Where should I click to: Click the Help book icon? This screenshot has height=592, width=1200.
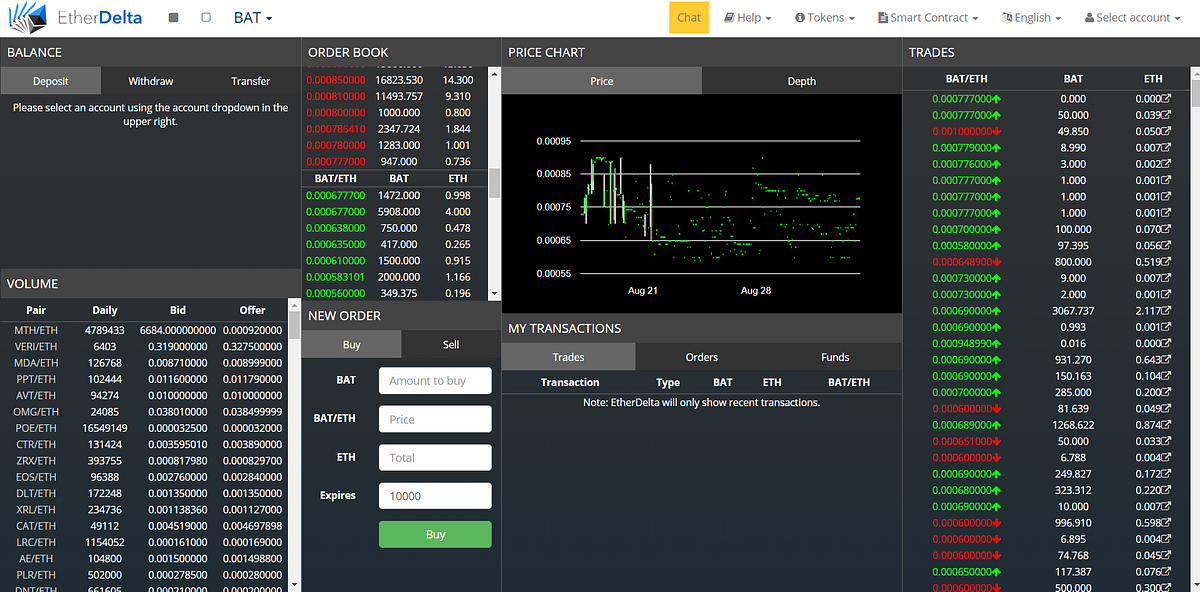pos(730,17)
